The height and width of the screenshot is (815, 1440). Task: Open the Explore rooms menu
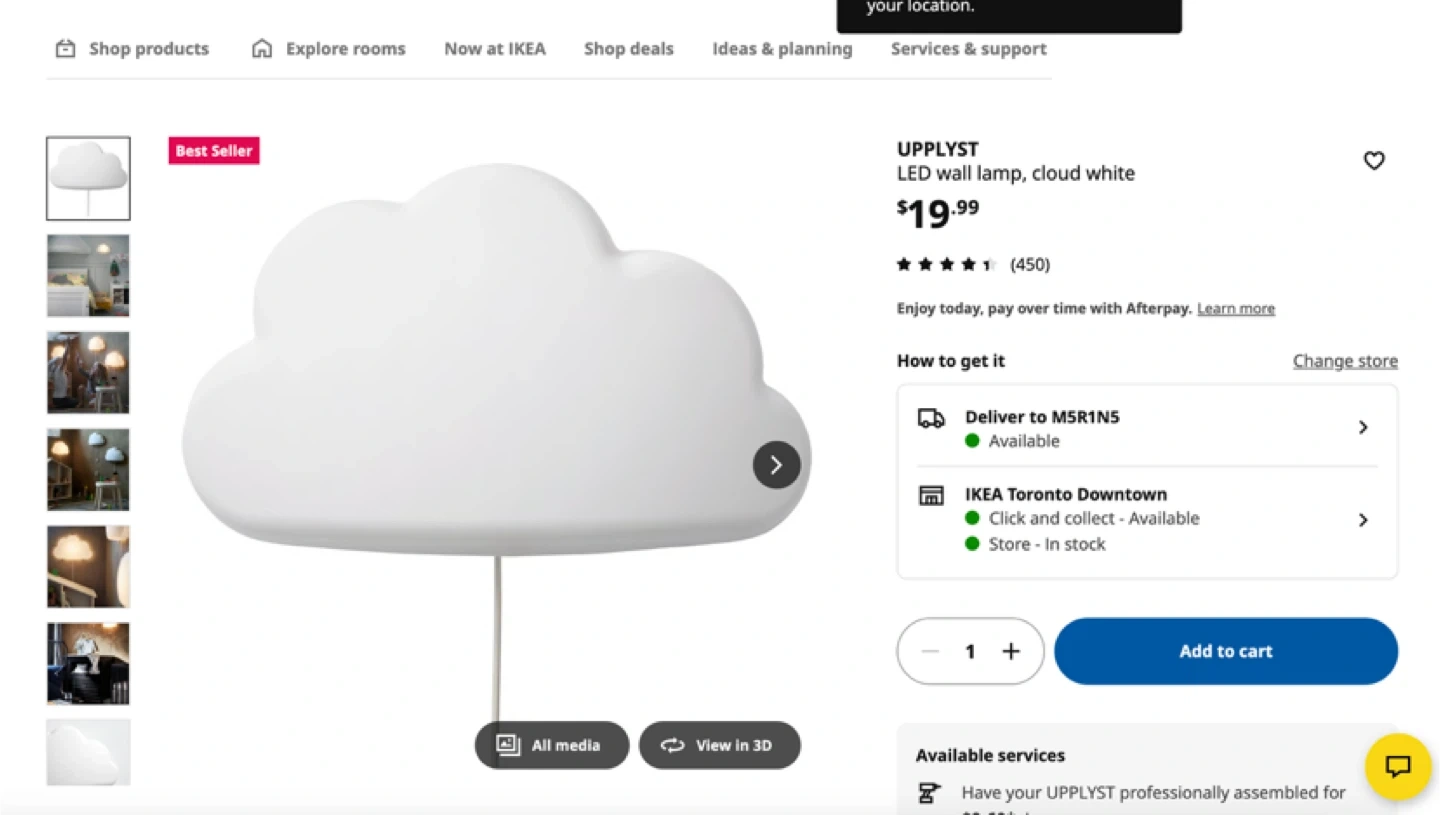(328, 48)
